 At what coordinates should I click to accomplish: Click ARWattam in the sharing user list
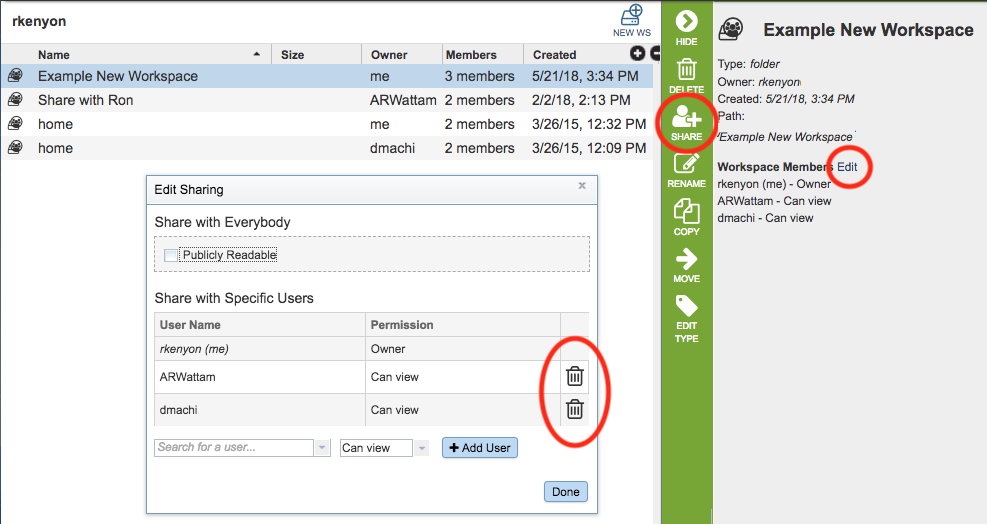click(x=188, y=377)
